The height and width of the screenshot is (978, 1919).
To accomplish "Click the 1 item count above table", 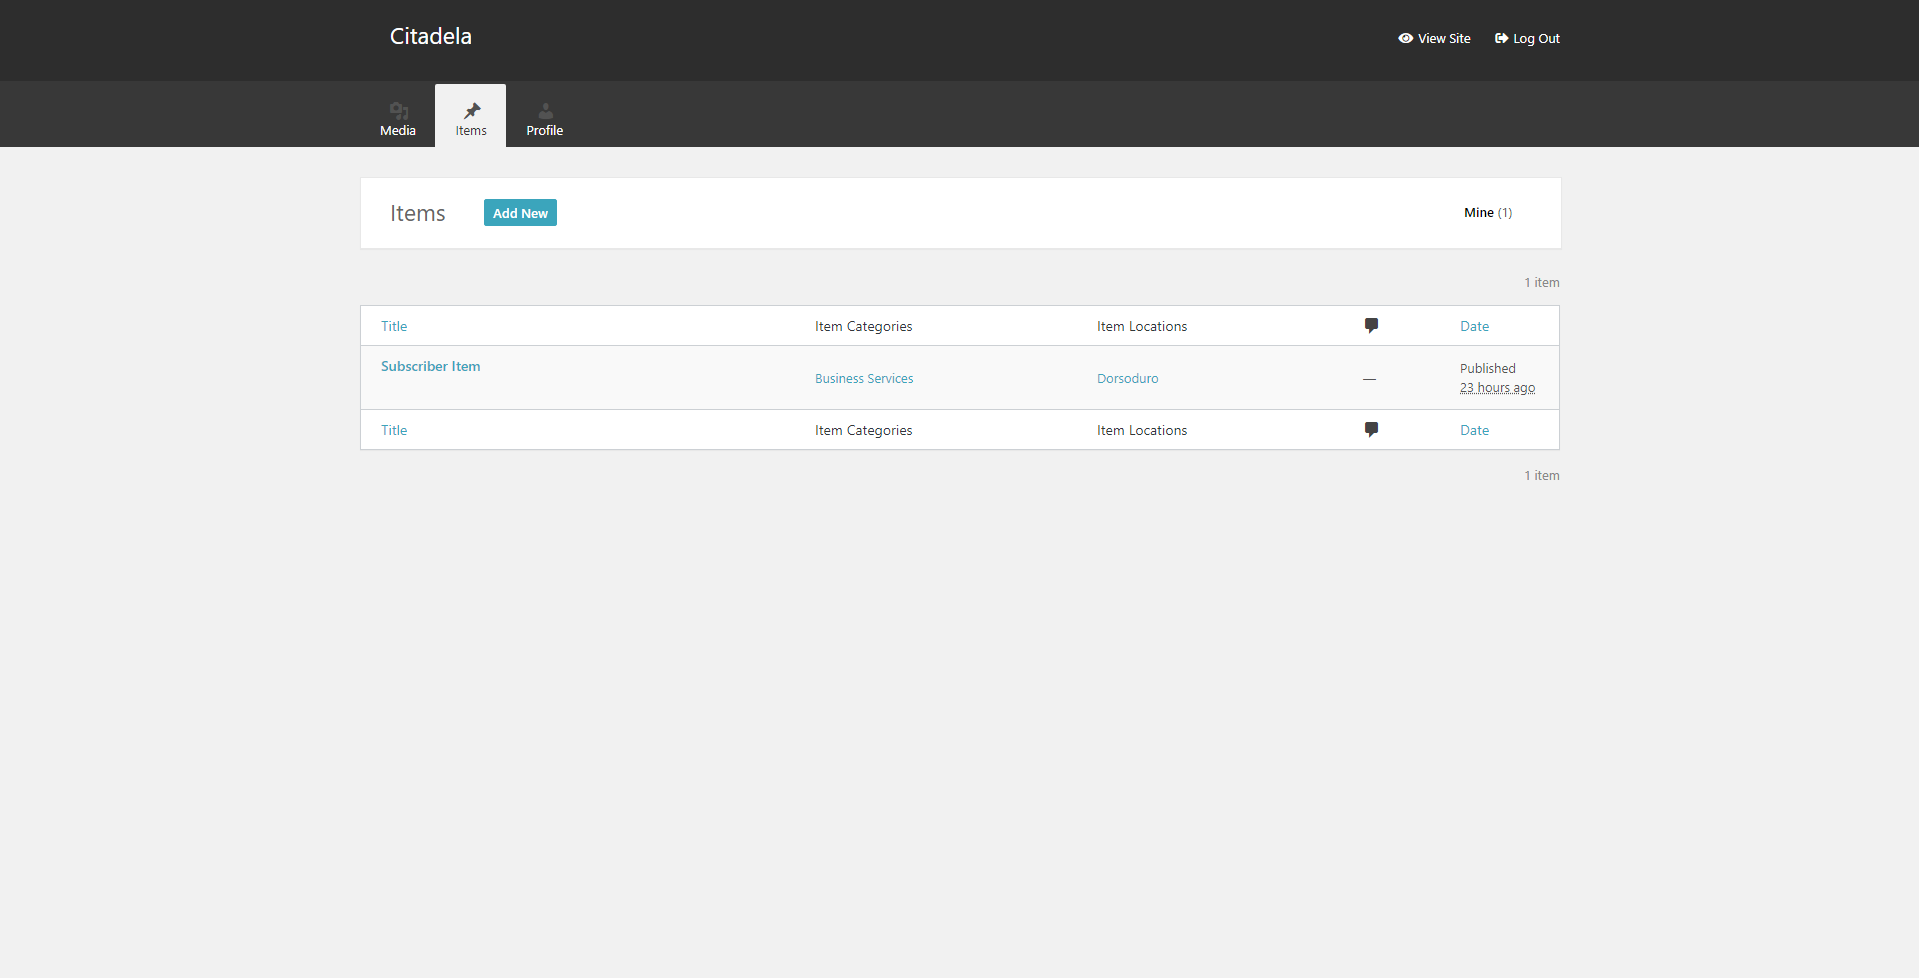I will coord(1541,283).
